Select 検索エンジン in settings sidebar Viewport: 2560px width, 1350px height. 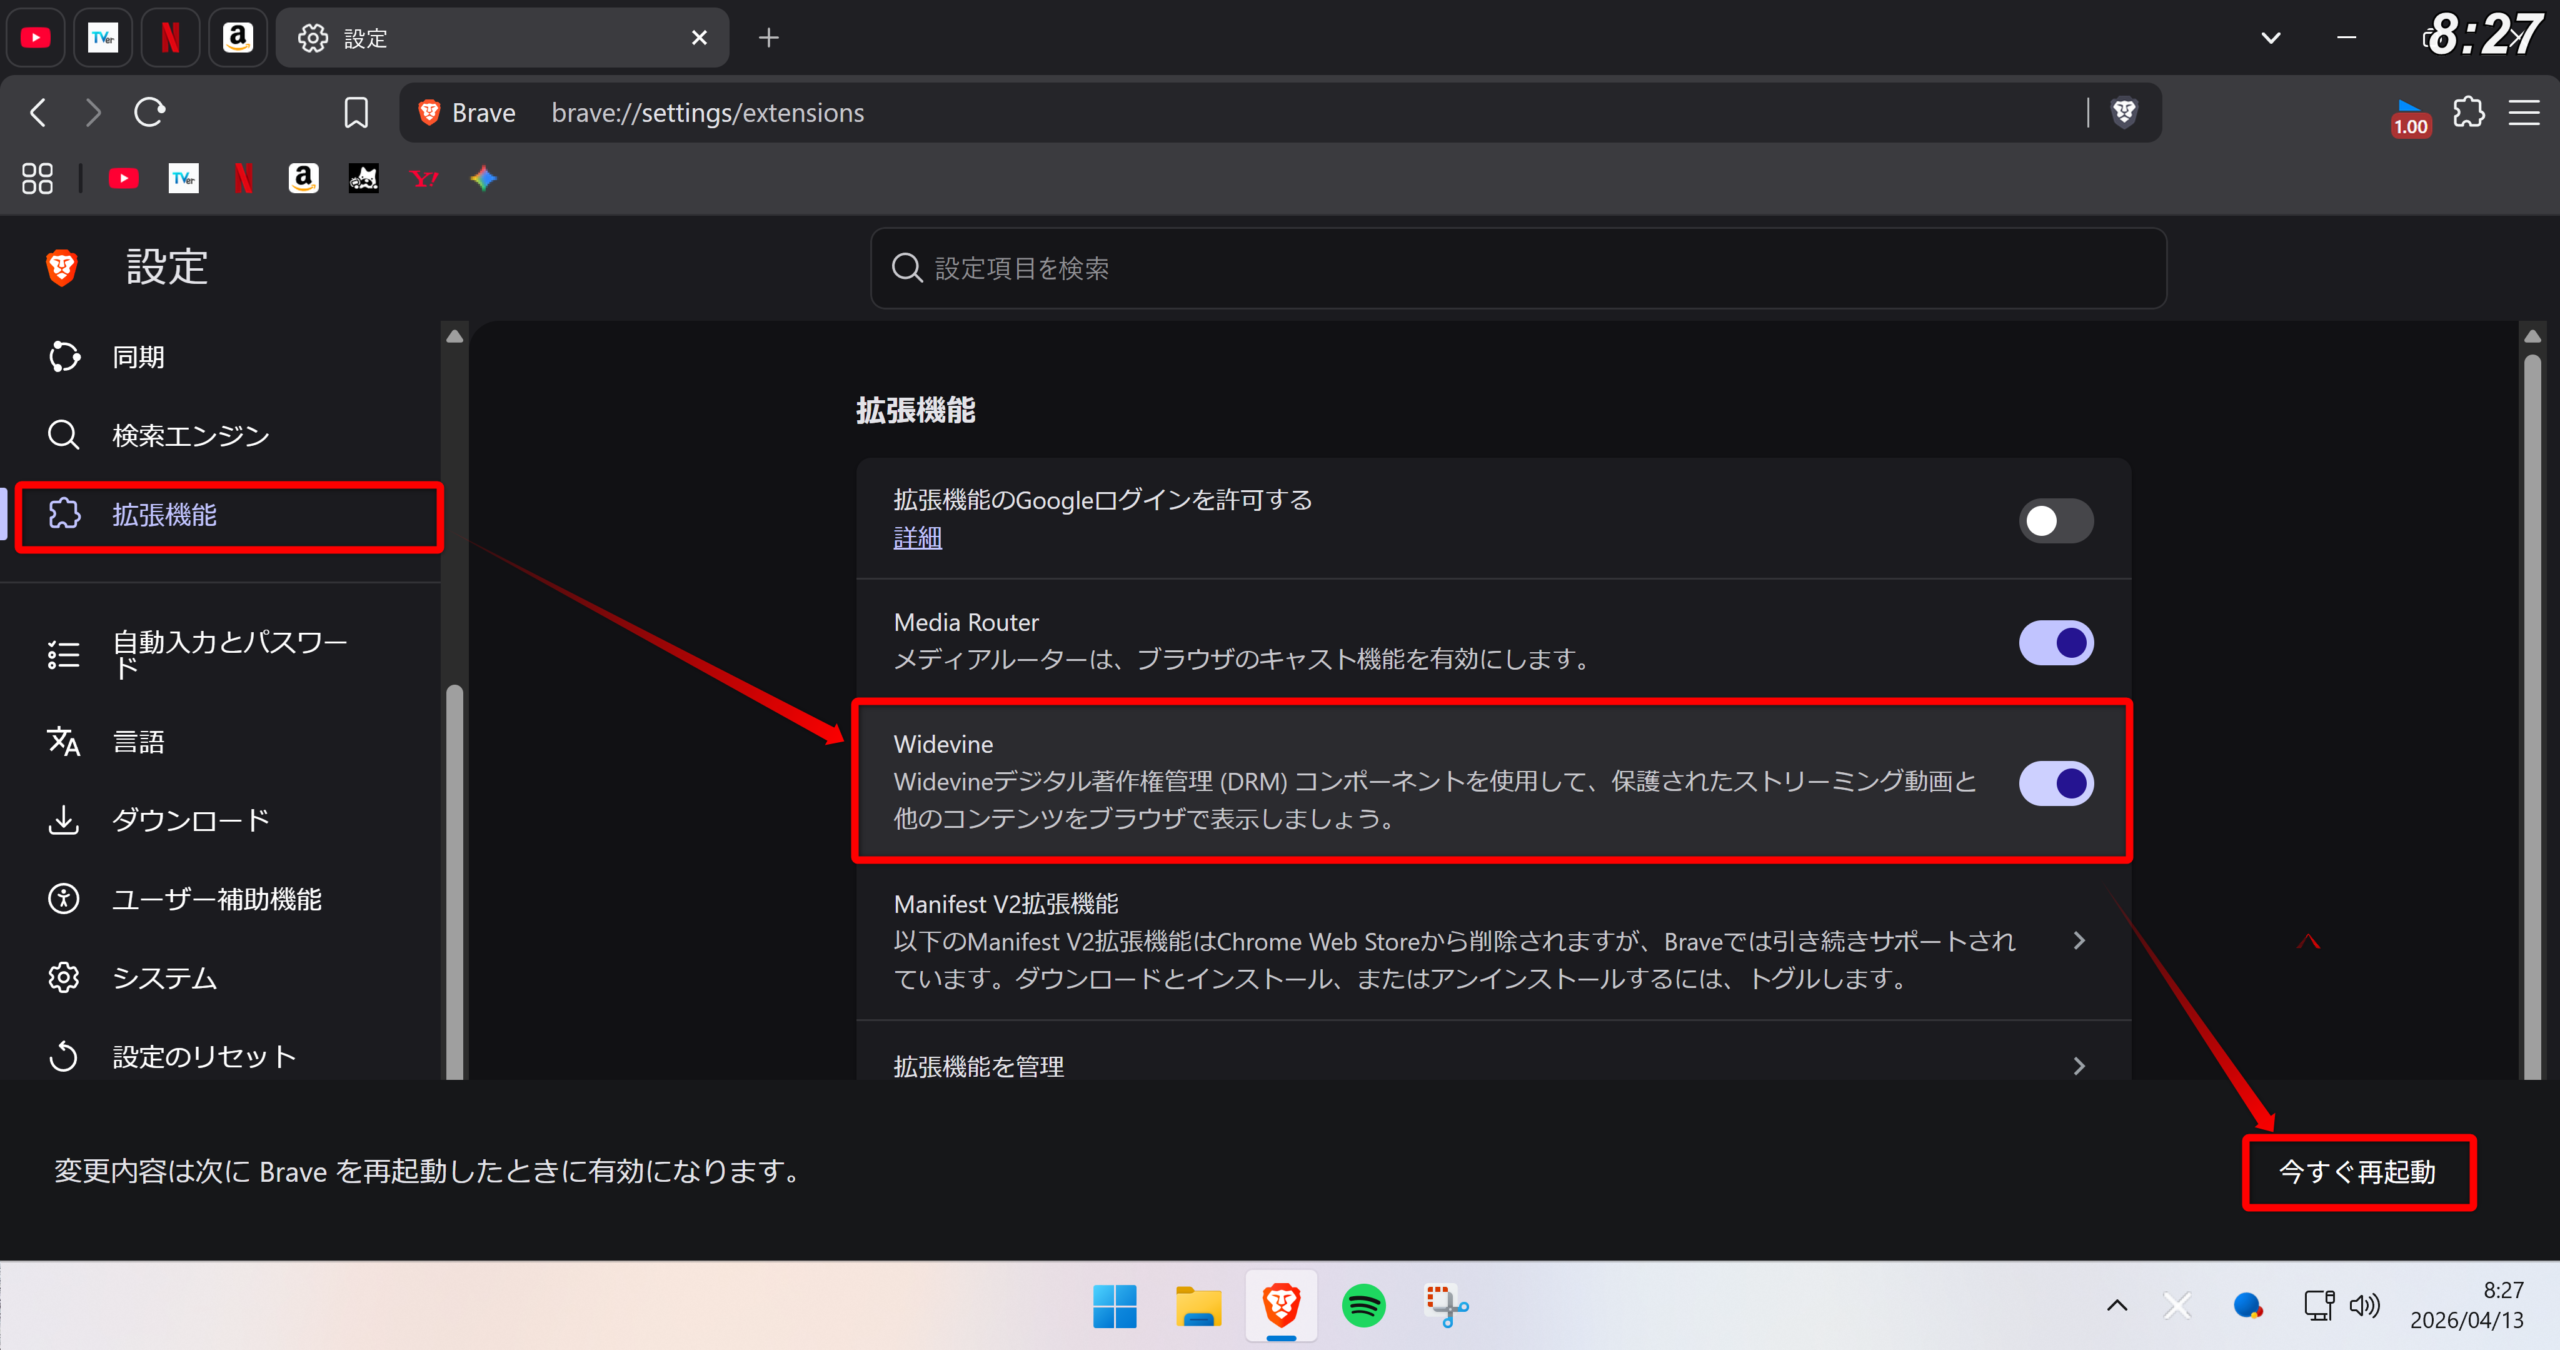coord(190,436)
